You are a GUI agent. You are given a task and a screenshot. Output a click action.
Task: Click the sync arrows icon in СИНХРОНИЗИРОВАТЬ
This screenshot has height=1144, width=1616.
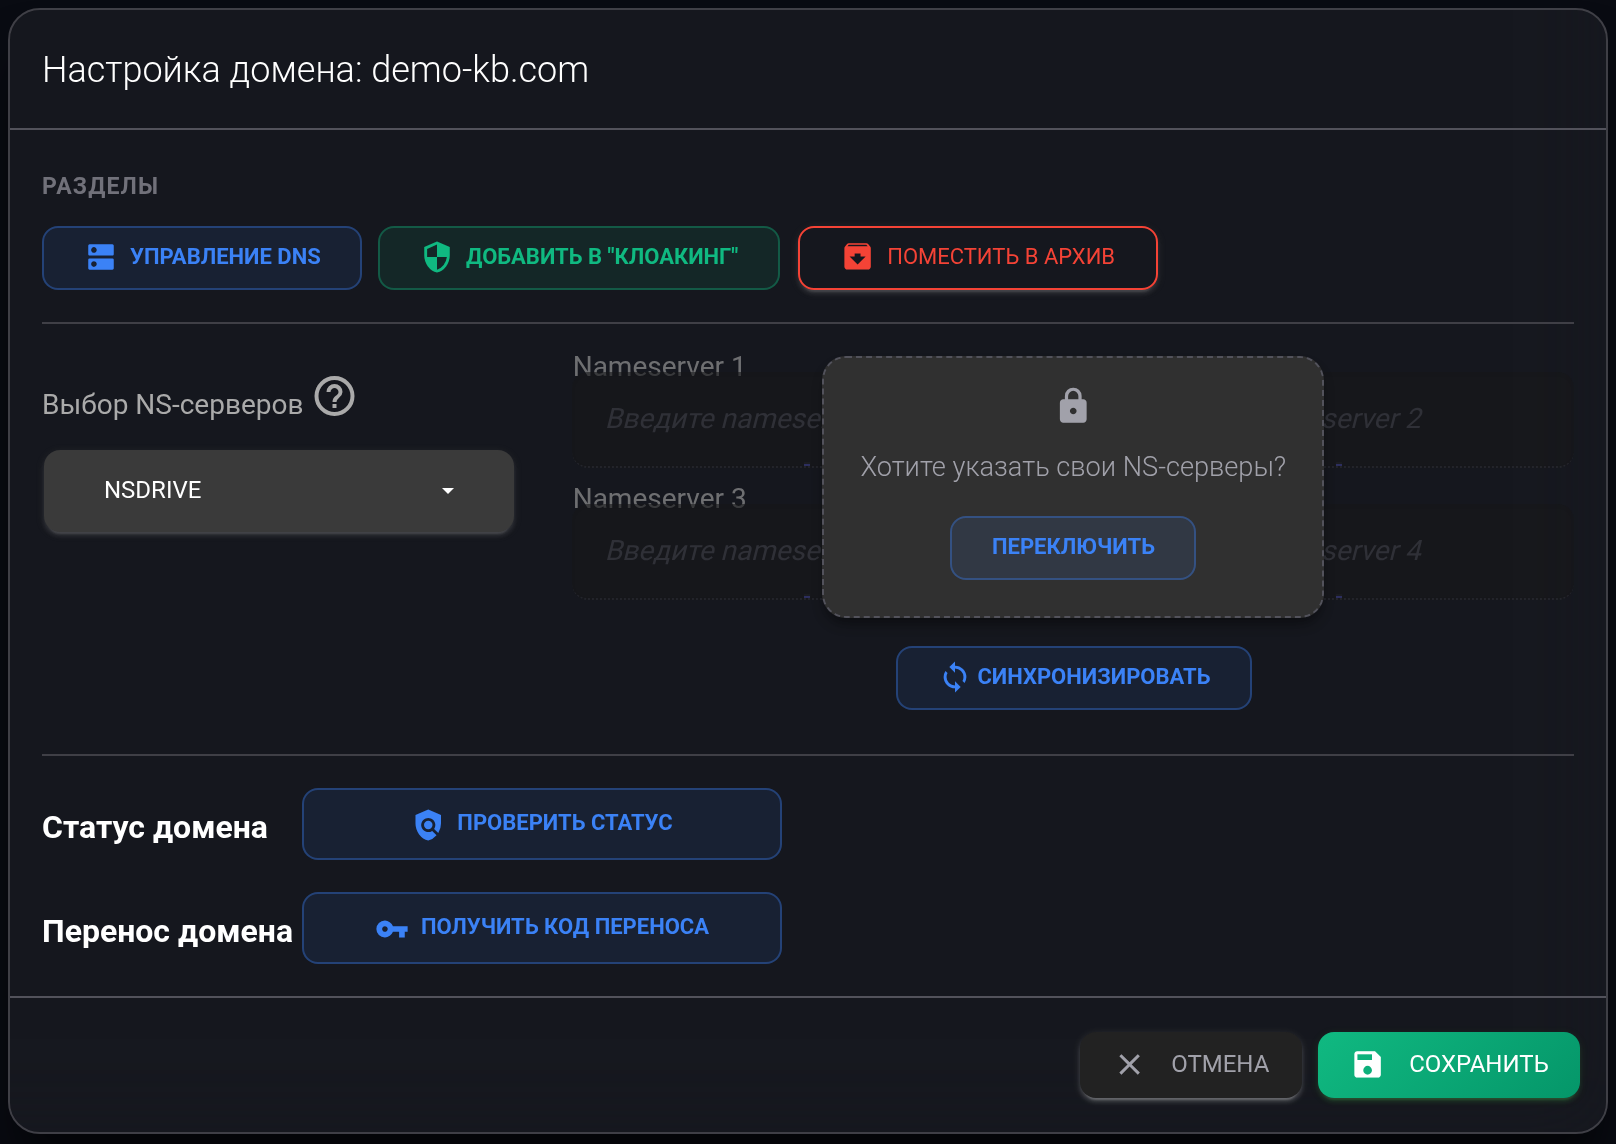pyautogui.click(x=954, y=677)
